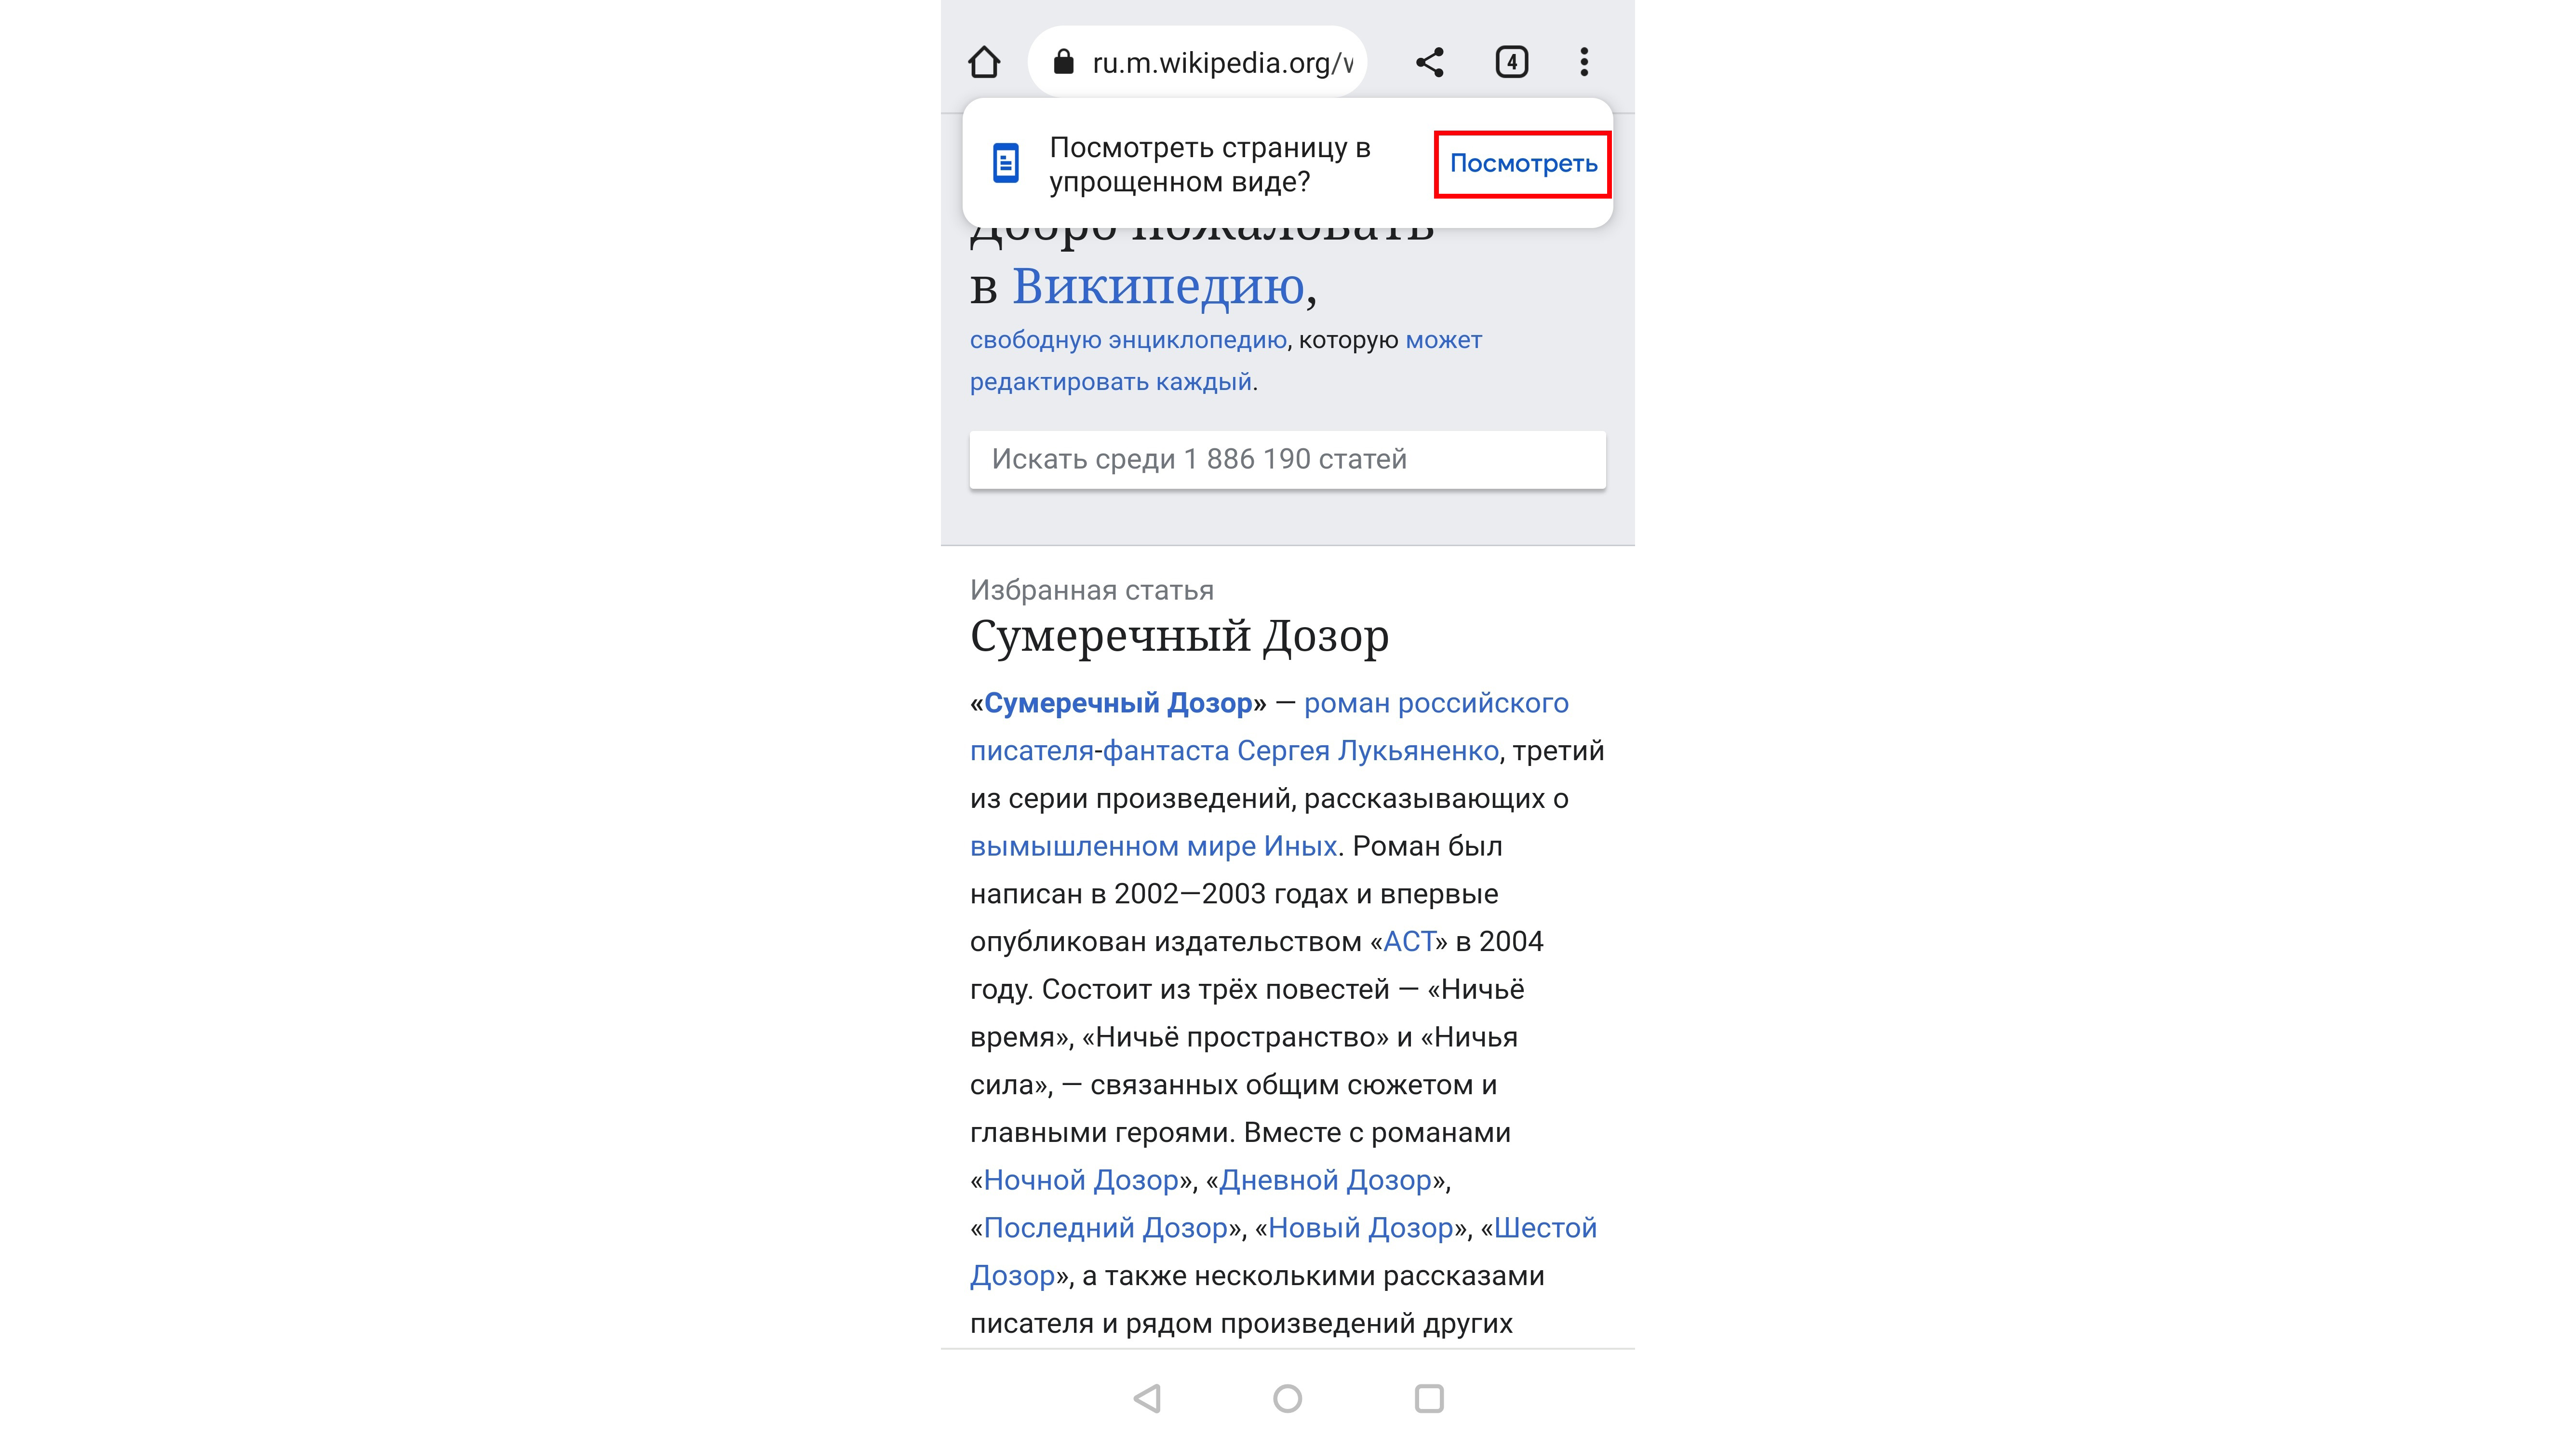The image size is (2576, 1449).
Task: Open the three-dot browser menu
Action: (1584, 62)
